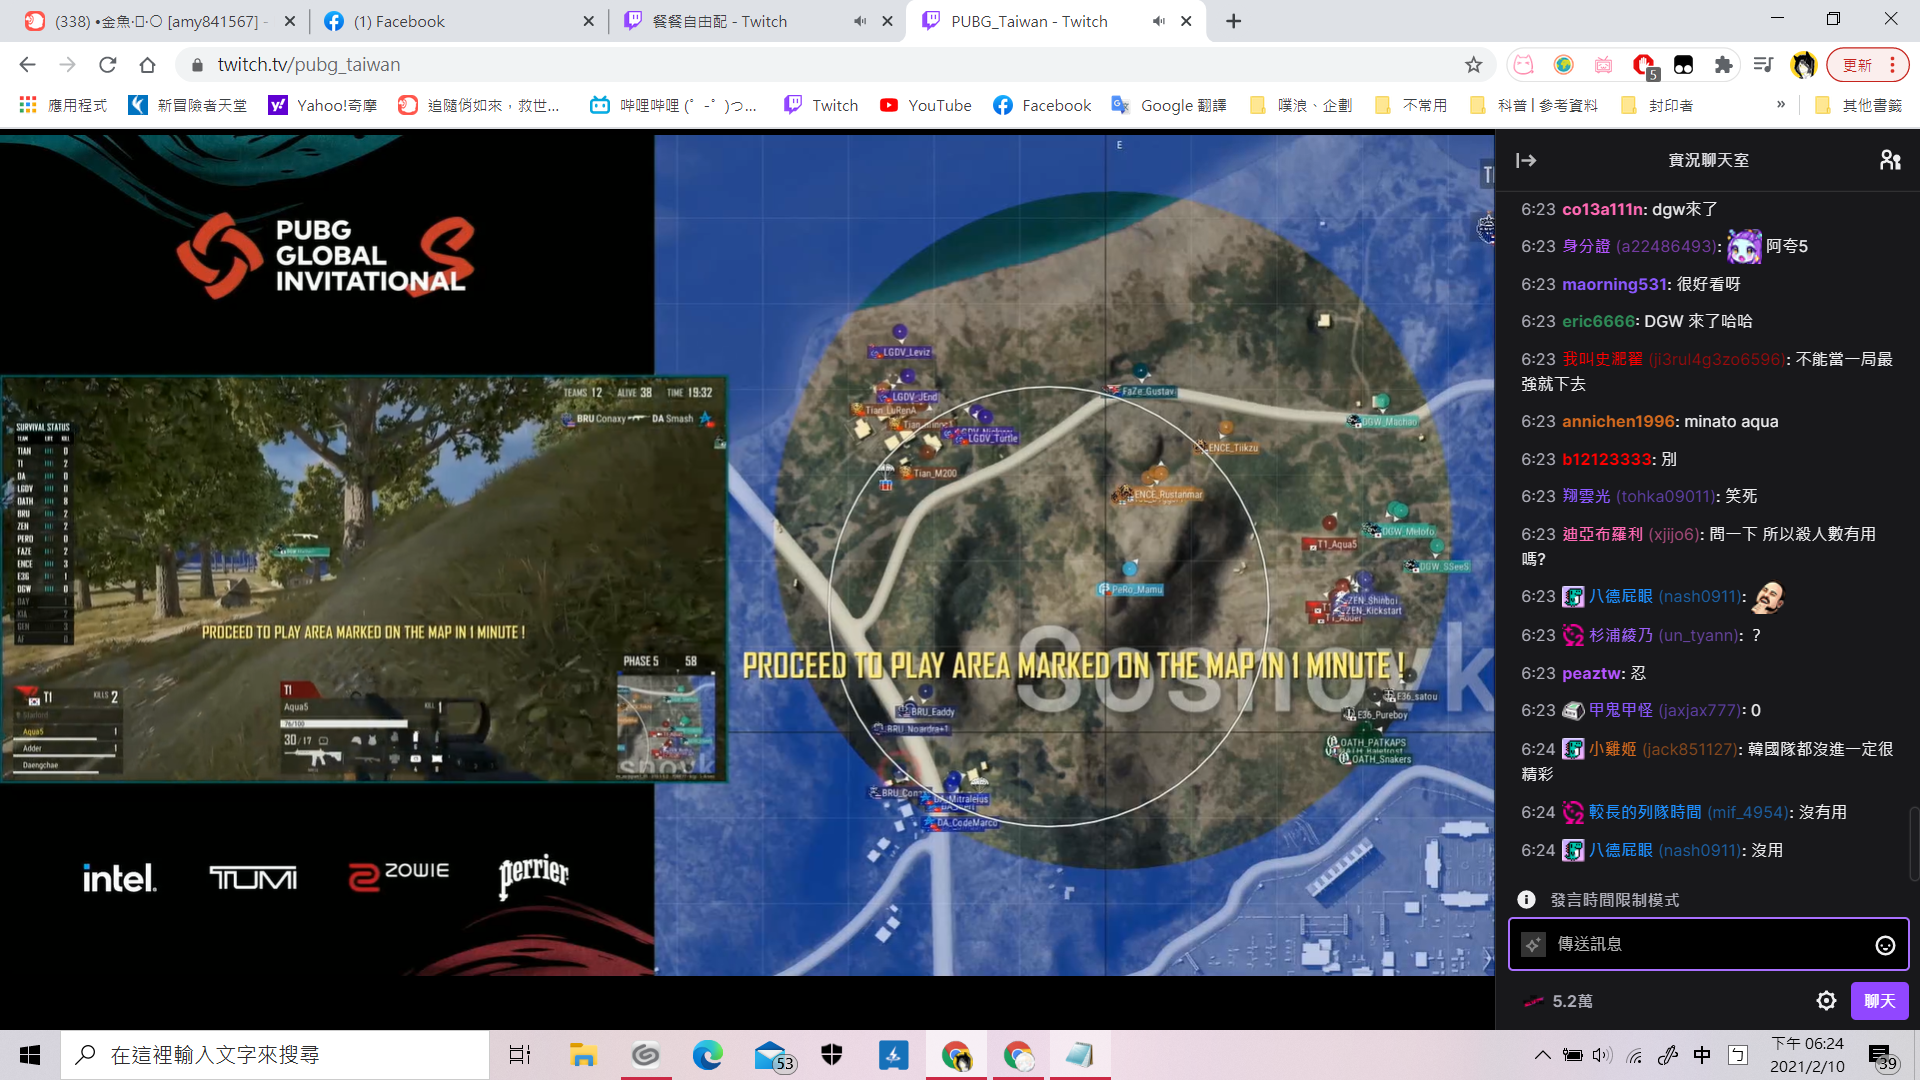Screen dimensions: 1920x1080
Task: Open the Google 翻譯 bookmark
Action: tap(1169, 105)
